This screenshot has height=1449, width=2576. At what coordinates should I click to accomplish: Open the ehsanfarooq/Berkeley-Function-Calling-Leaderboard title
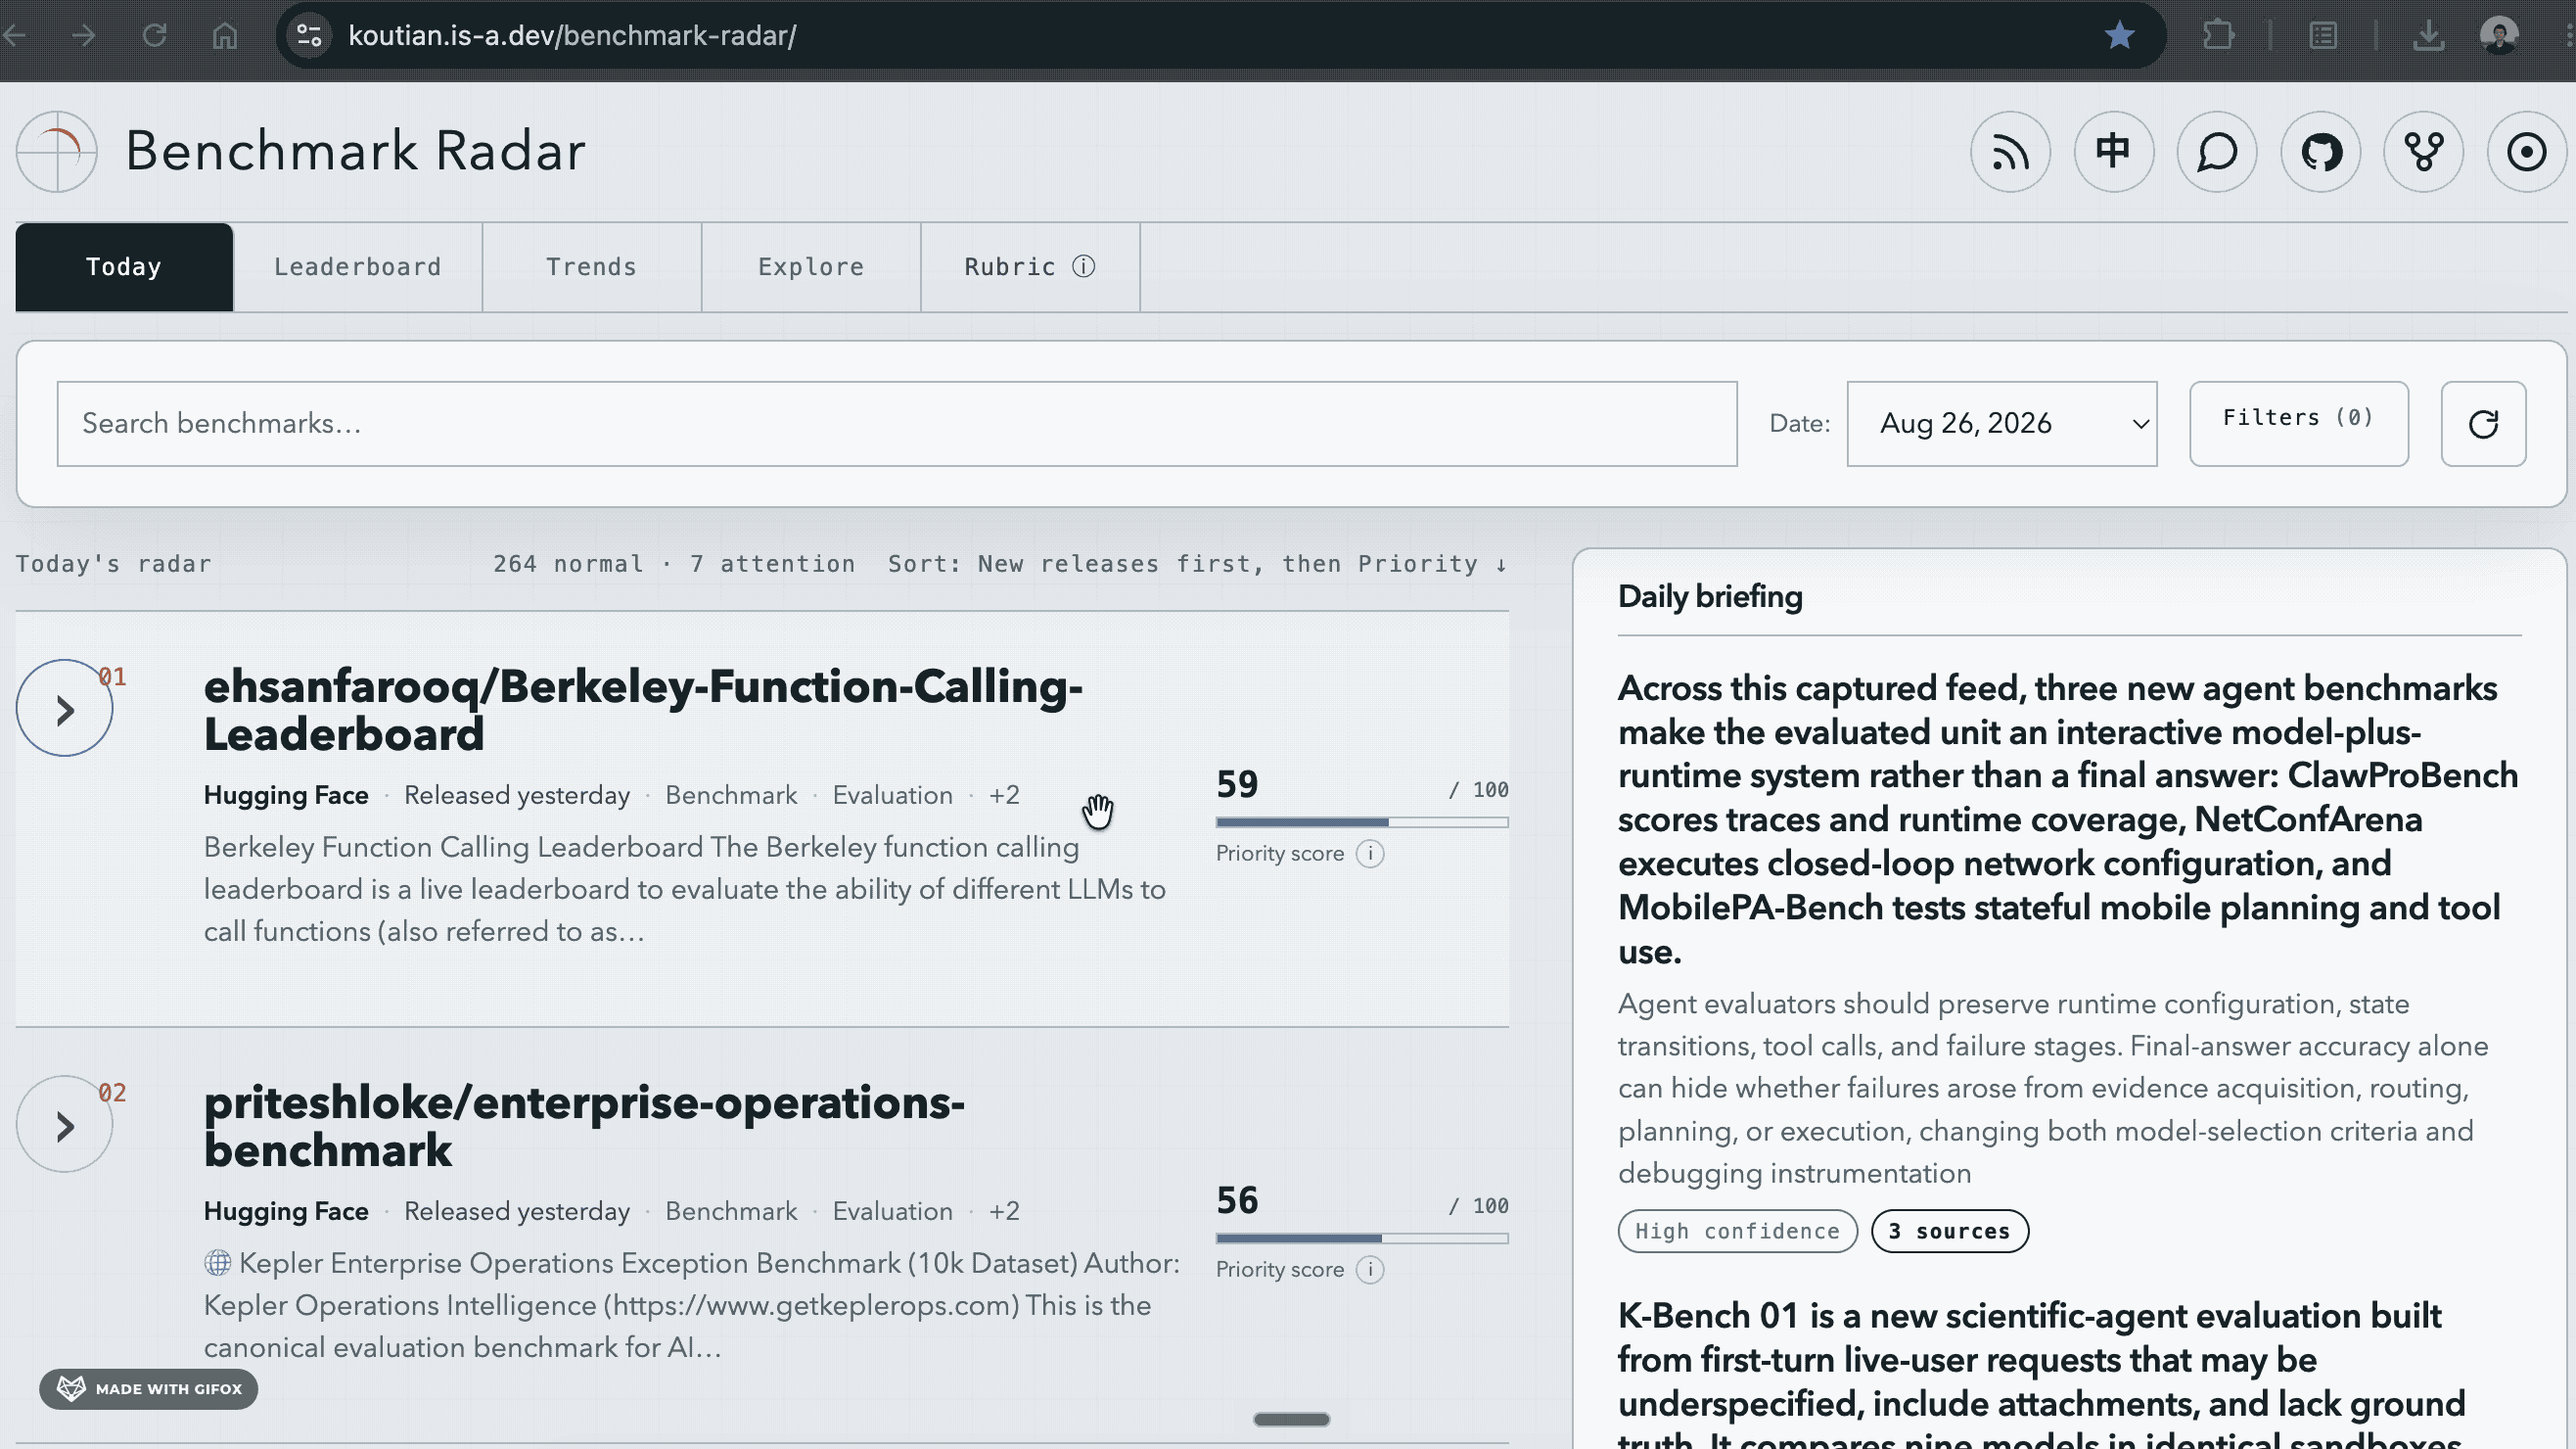tap(643, 711)
